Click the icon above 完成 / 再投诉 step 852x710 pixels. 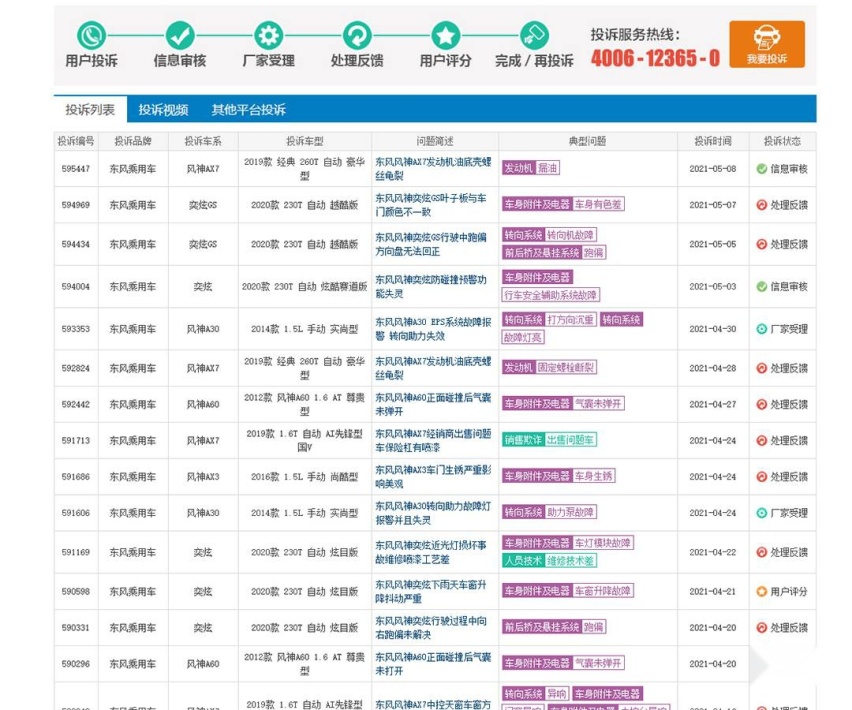click(534, 35)
